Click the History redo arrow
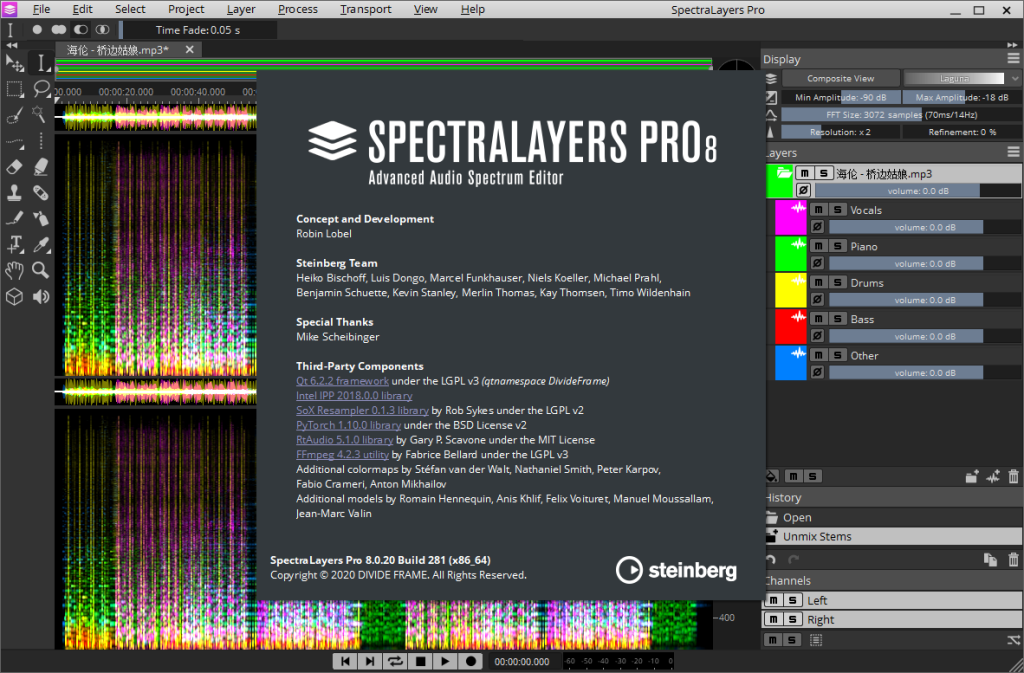The image size is (1024, 673). click(793, 560)
